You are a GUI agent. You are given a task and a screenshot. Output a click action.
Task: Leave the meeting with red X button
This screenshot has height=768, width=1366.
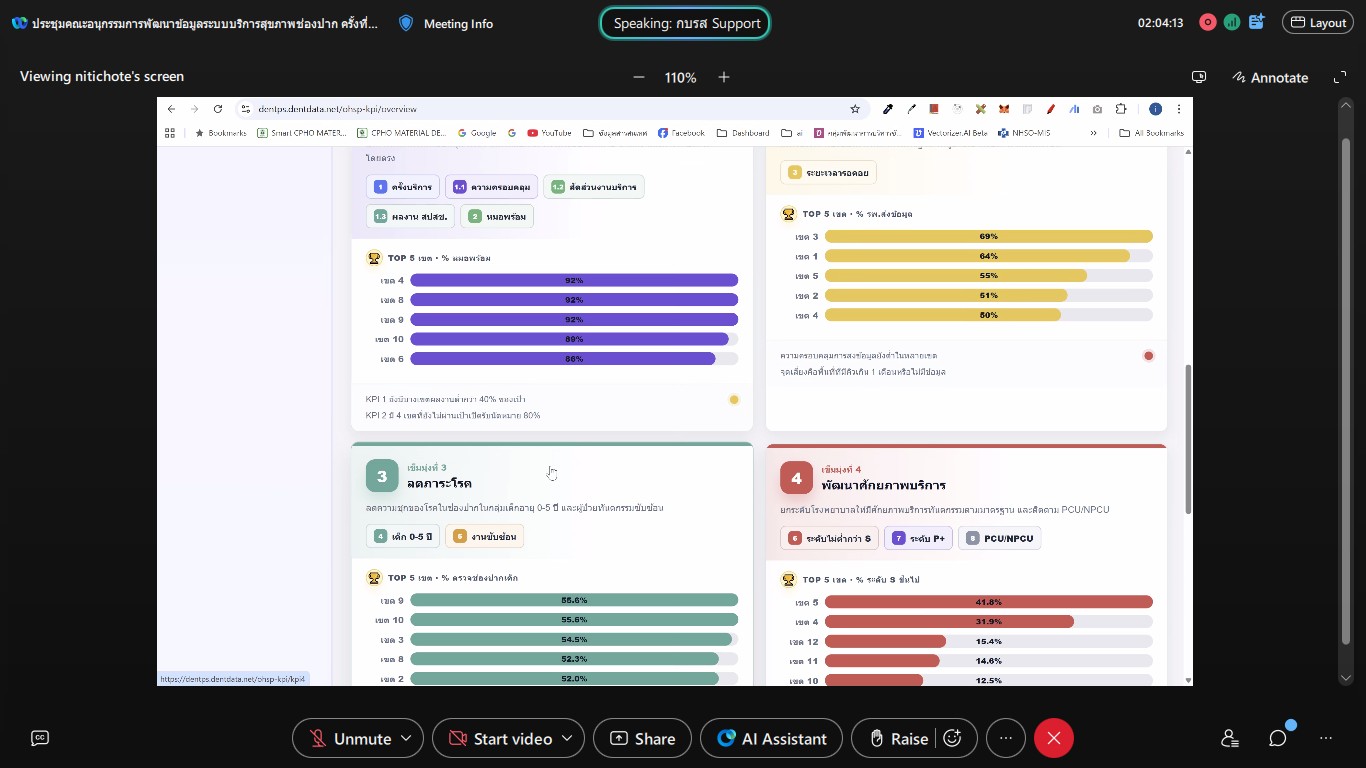(x=1053, y=739)
